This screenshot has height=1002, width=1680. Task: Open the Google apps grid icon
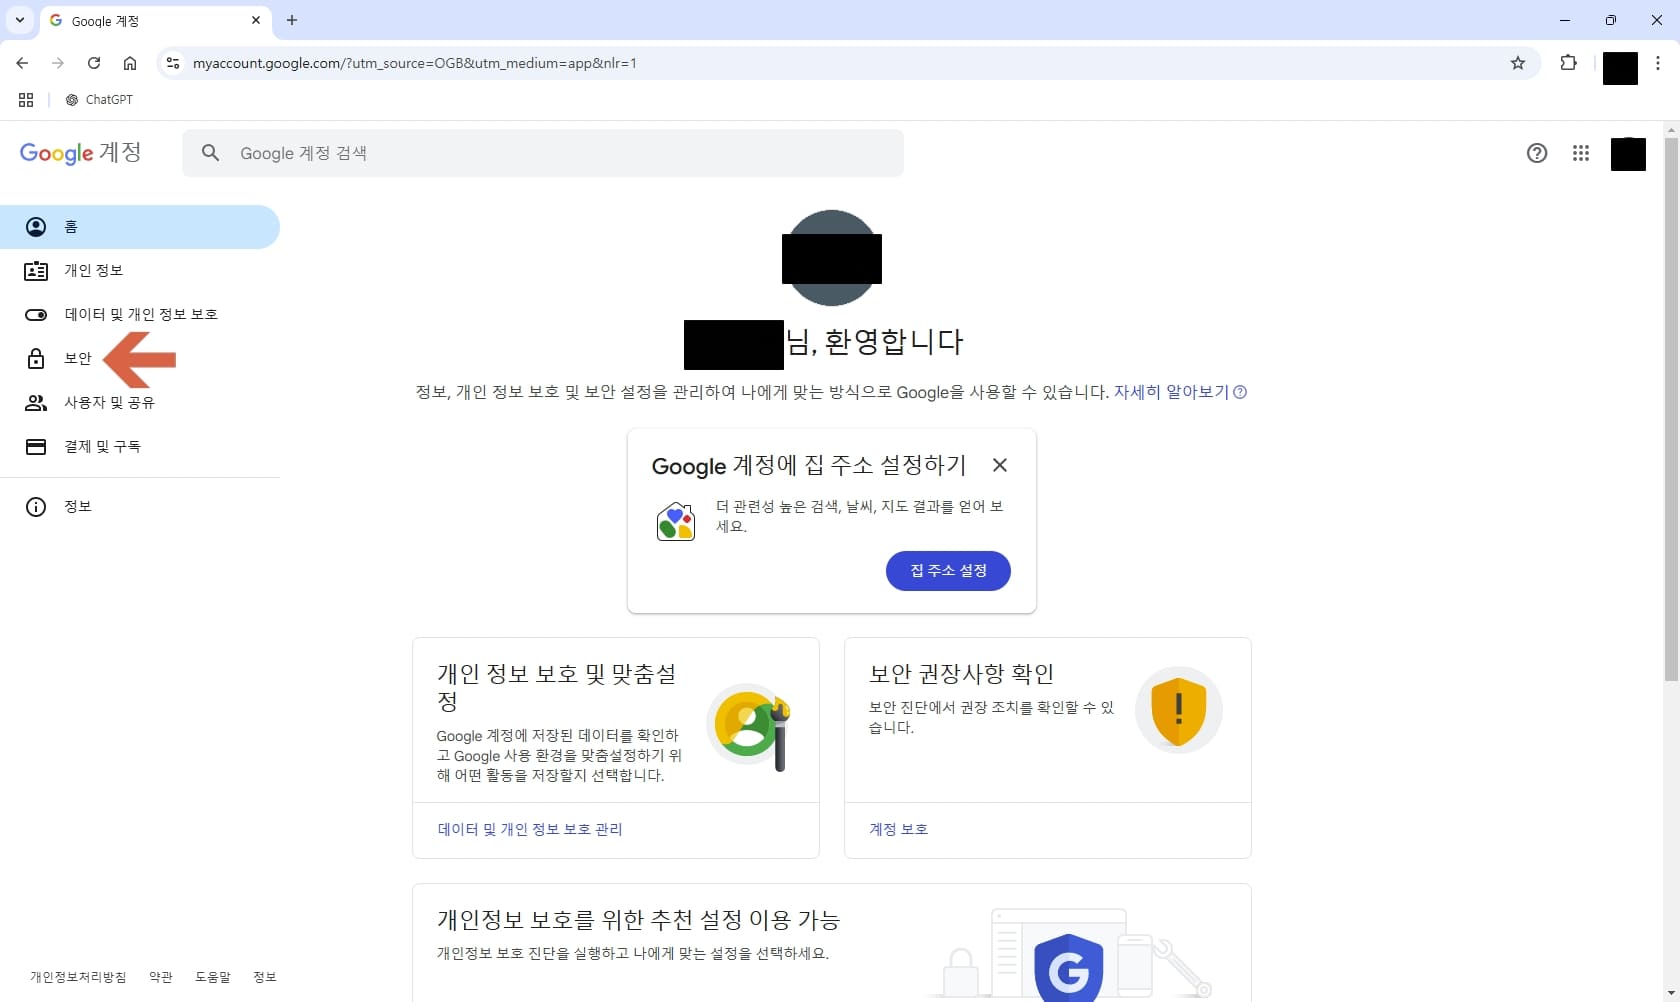(x=1581, y=153)
